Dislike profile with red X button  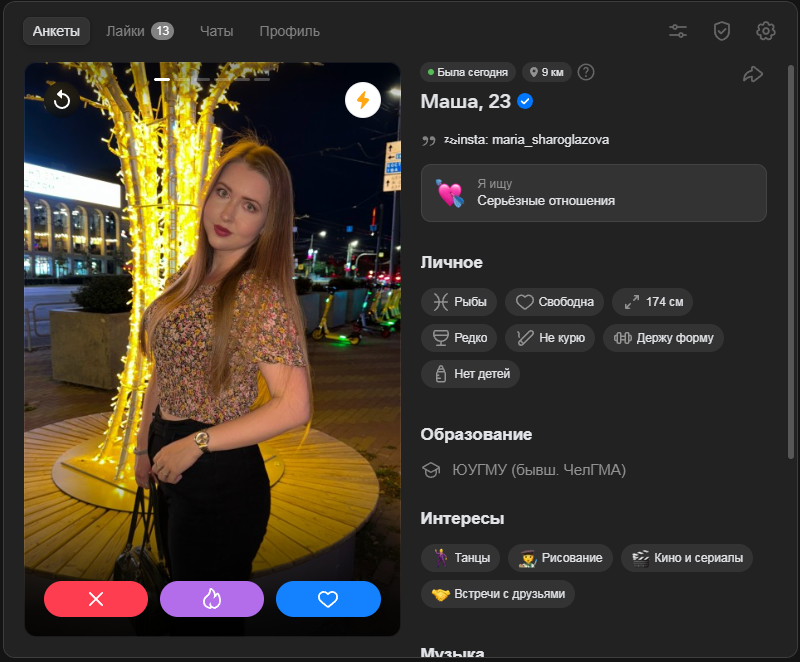click(x=96, y=599)
